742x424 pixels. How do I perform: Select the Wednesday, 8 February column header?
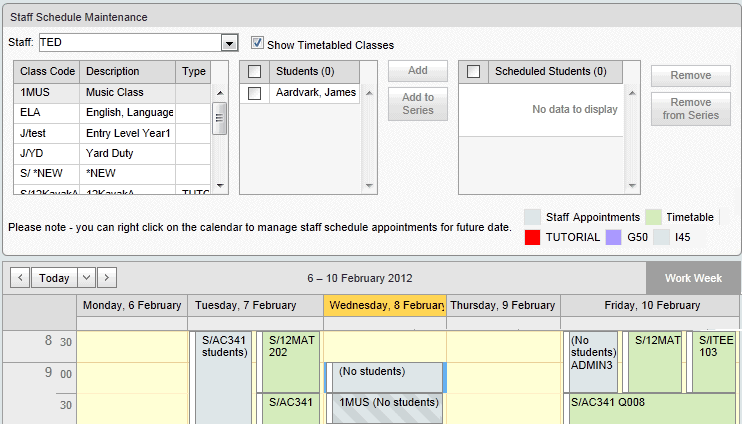[385, 306]
